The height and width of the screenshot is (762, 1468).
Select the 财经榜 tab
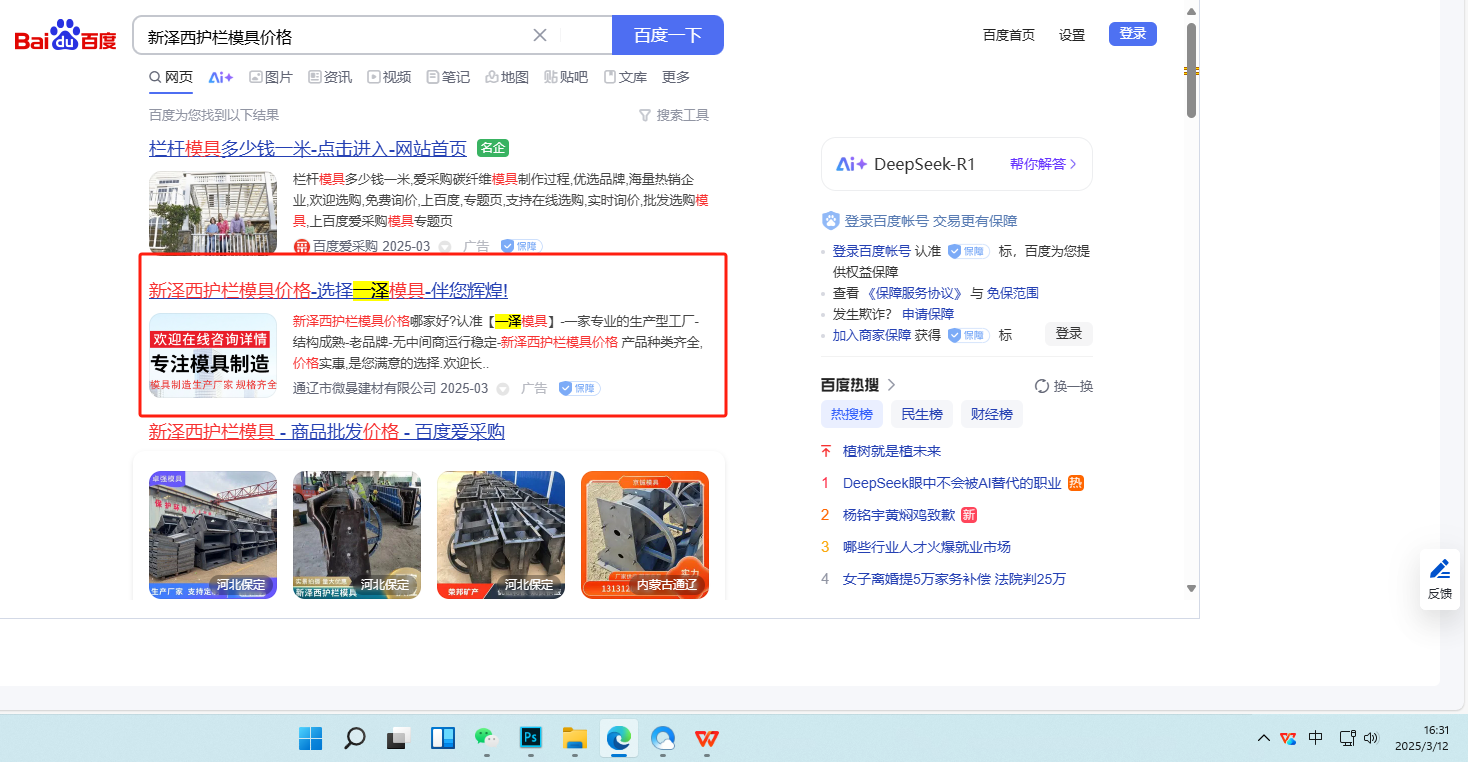(x=992, y=414)
